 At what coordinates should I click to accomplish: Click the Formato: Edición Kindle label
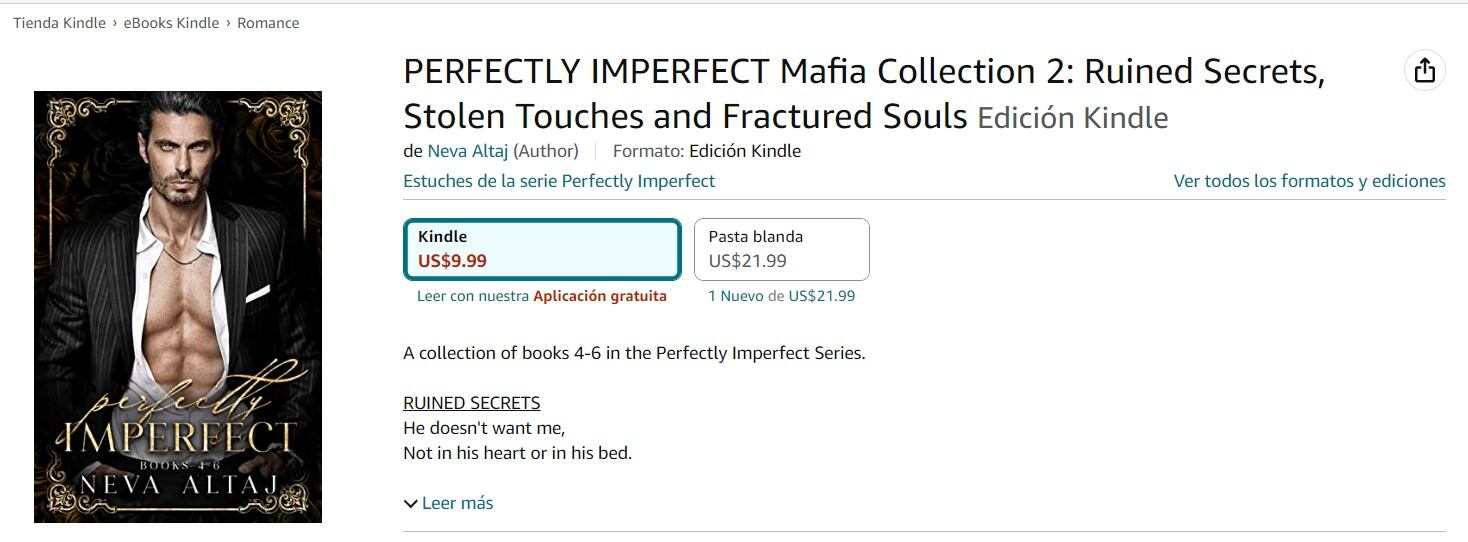(706, 151)
